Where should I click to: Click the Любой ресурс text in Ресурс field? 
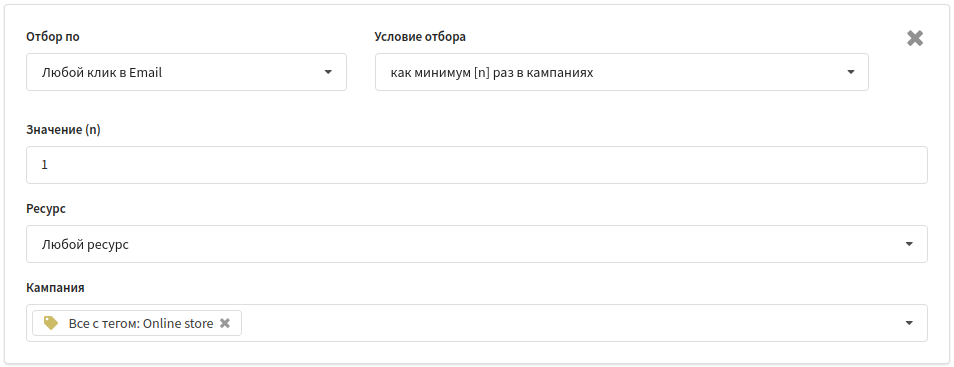tap(85, 245)
